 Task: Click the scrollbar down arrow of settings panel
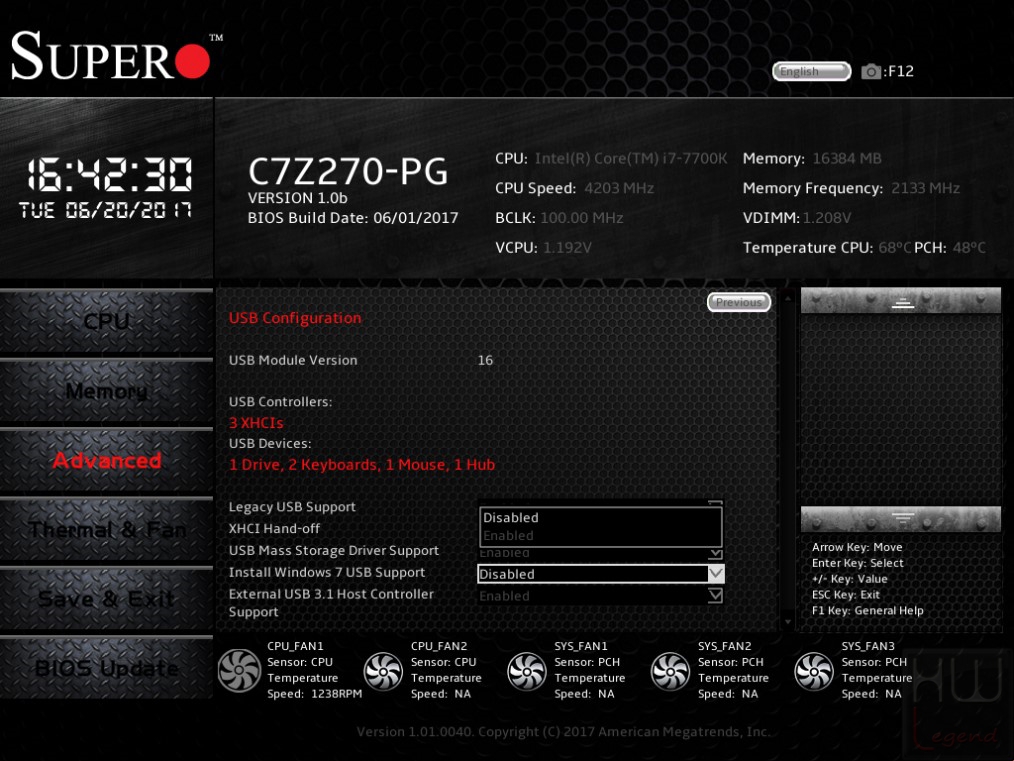click(788, 621)
